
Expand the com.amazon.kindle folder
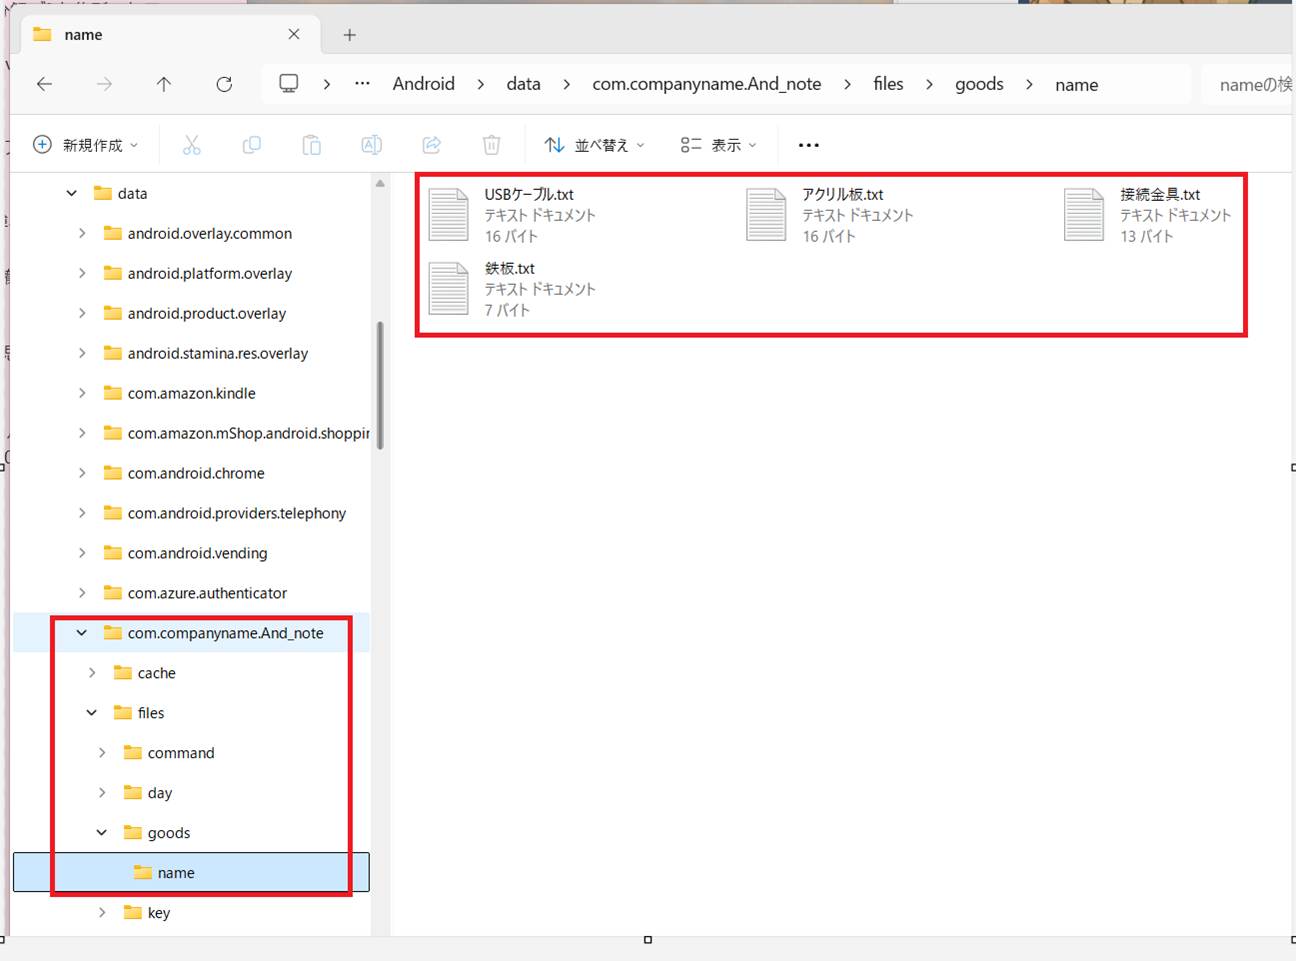(x=82, y=393)
